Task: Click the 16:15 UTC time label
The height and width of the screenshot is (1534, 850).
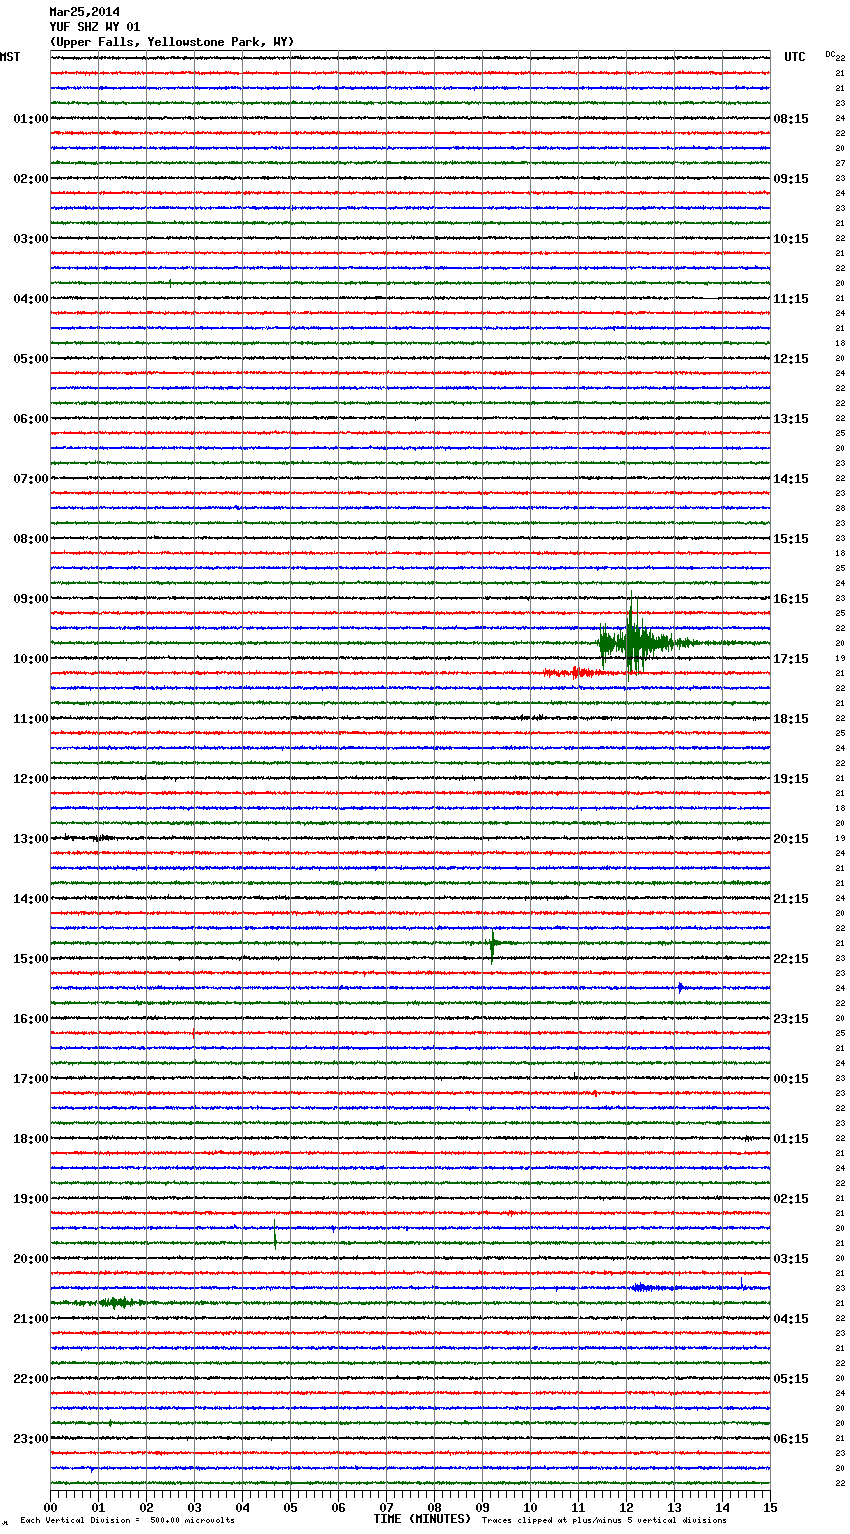Action: [791, 599]
